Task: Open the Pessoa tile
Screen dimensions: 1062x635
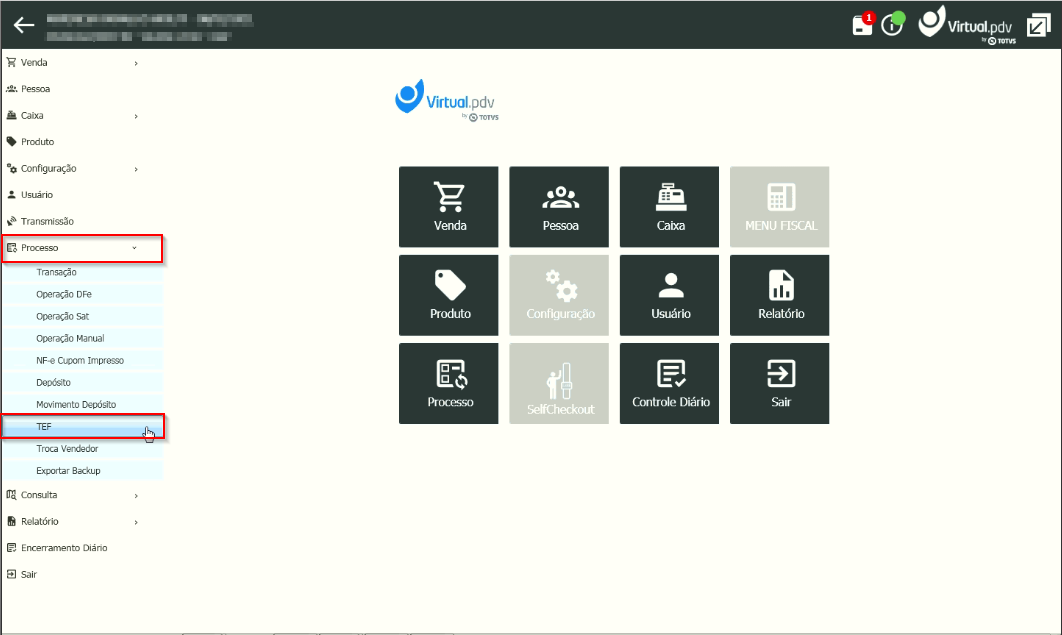Action: 559,206
